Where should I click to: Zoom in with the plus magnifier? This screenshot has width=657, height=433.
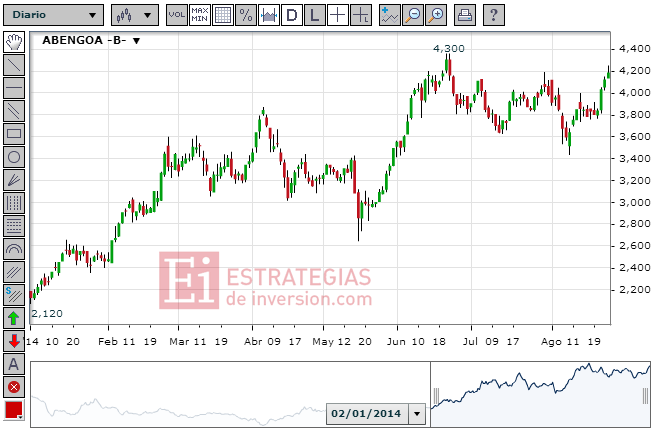click(x=436, y=15)
